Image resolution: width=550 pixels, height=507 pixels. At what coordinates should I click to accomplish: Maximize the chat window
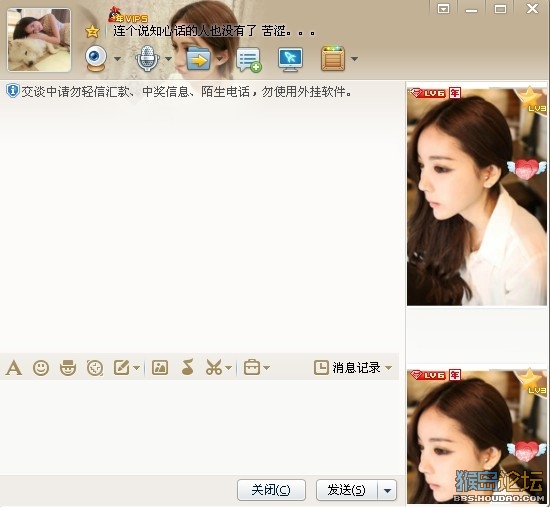[500, 9]
